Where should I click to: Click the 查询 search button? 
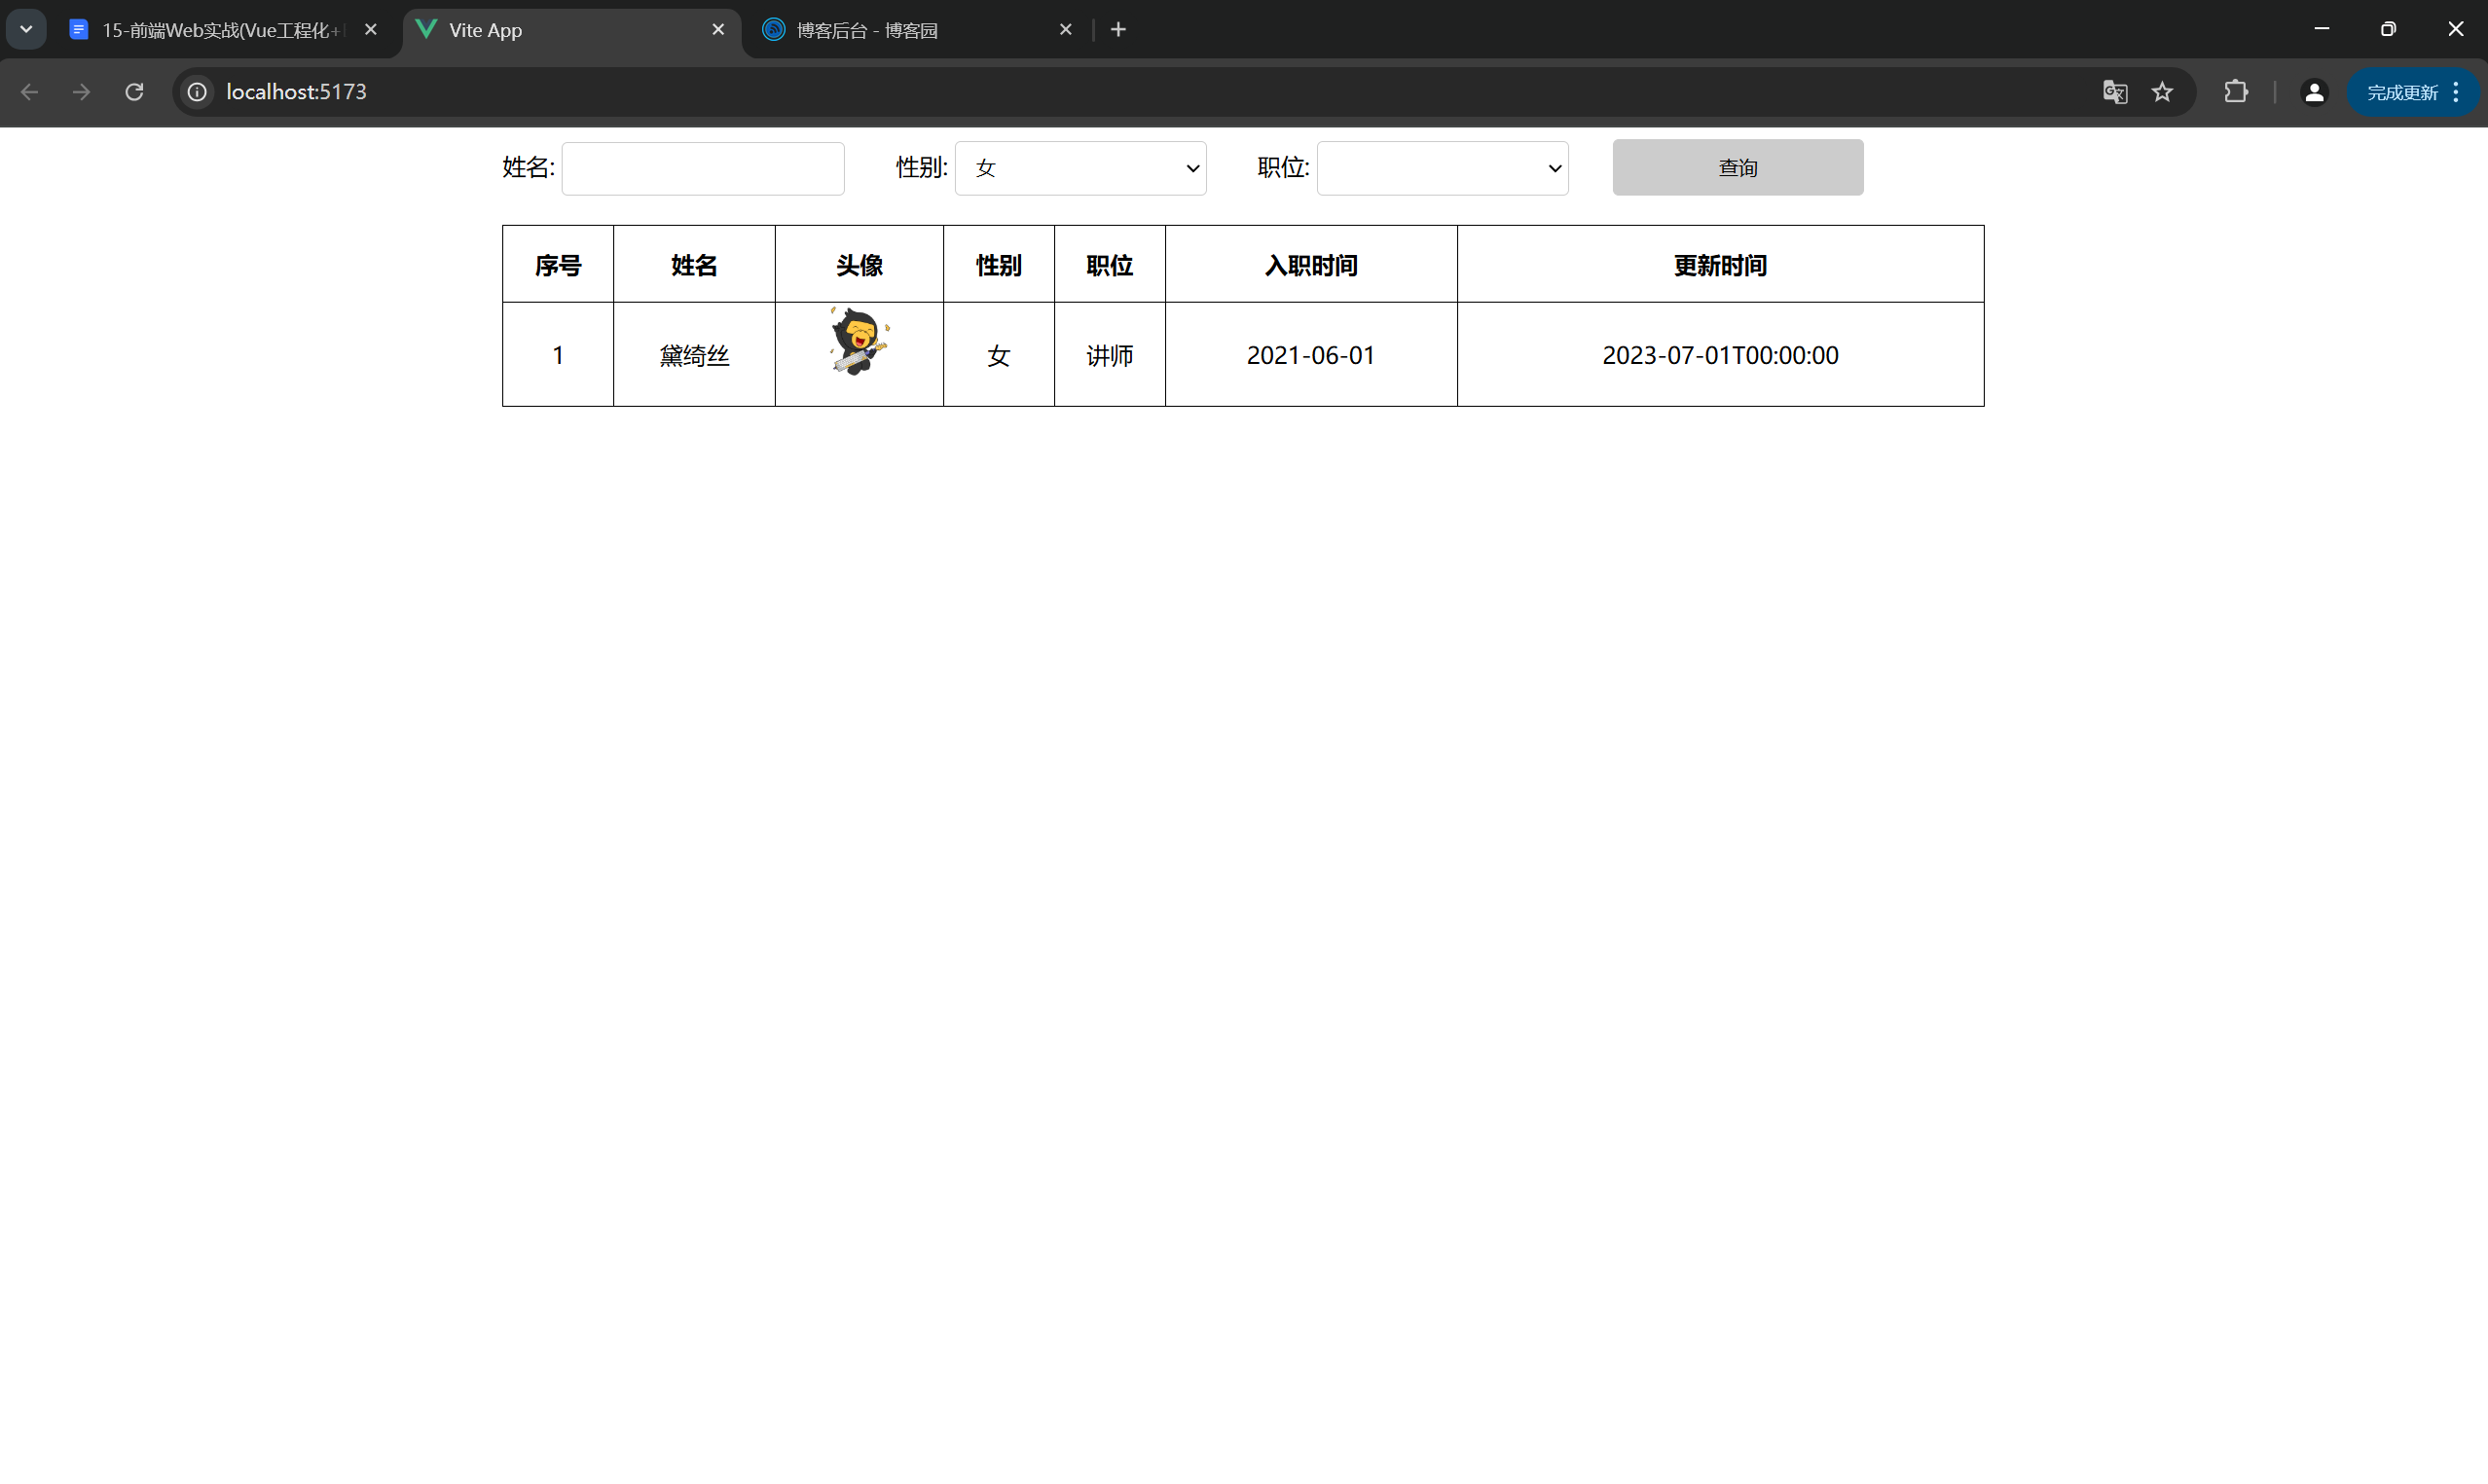pyautogui.click(x=1737, y=168)
